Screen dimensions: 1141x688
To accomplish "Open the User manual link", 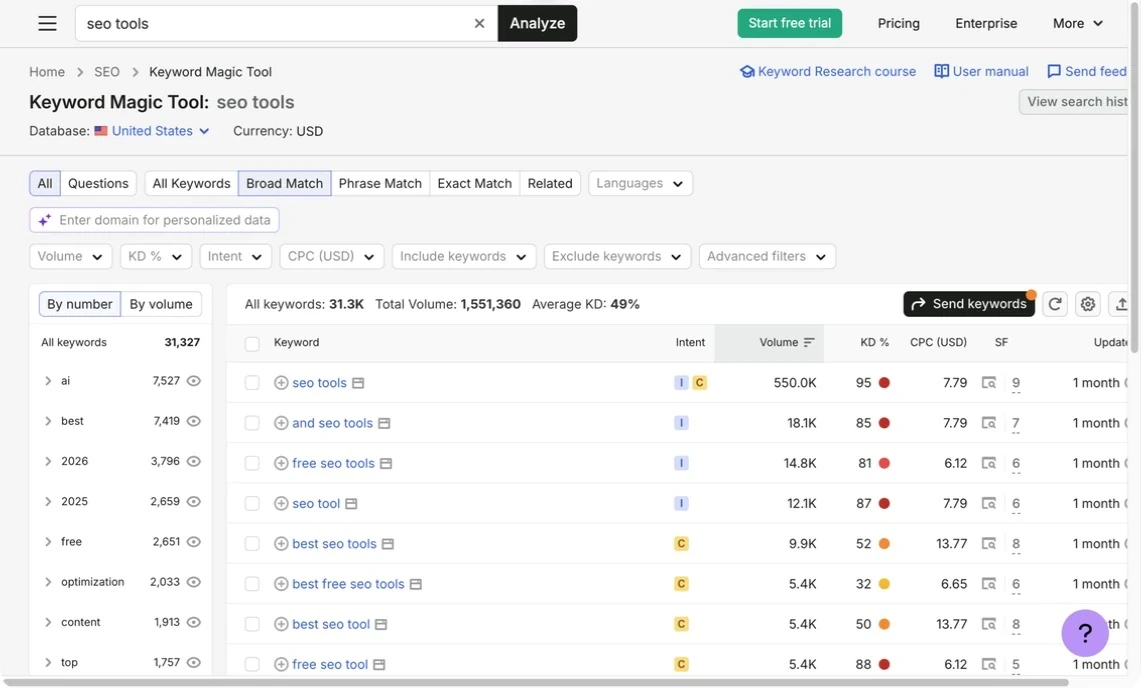I will [x=982, y=71].
